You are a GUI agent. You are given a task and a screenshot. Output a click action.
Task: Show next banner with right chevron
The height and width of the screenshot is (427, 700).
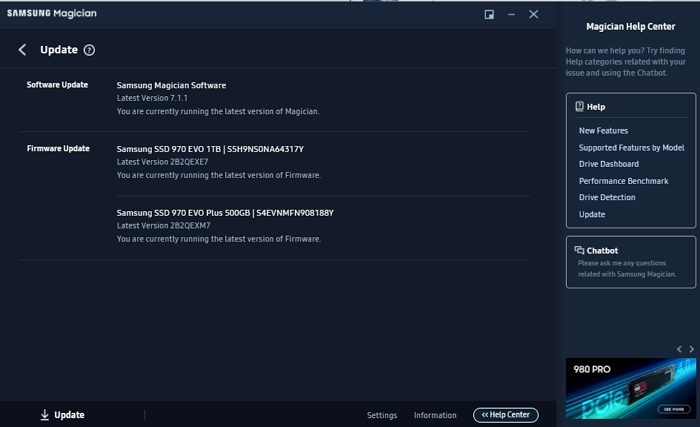(x=692, y=349)
